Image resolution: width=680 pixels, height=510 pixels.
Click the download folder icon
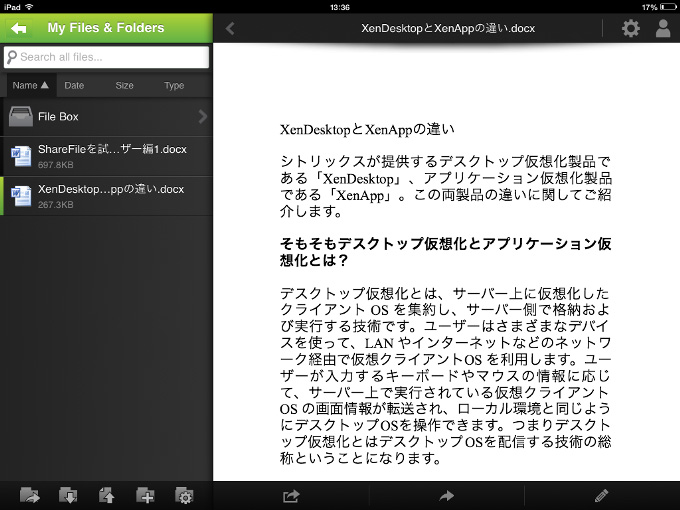point(68,495)
